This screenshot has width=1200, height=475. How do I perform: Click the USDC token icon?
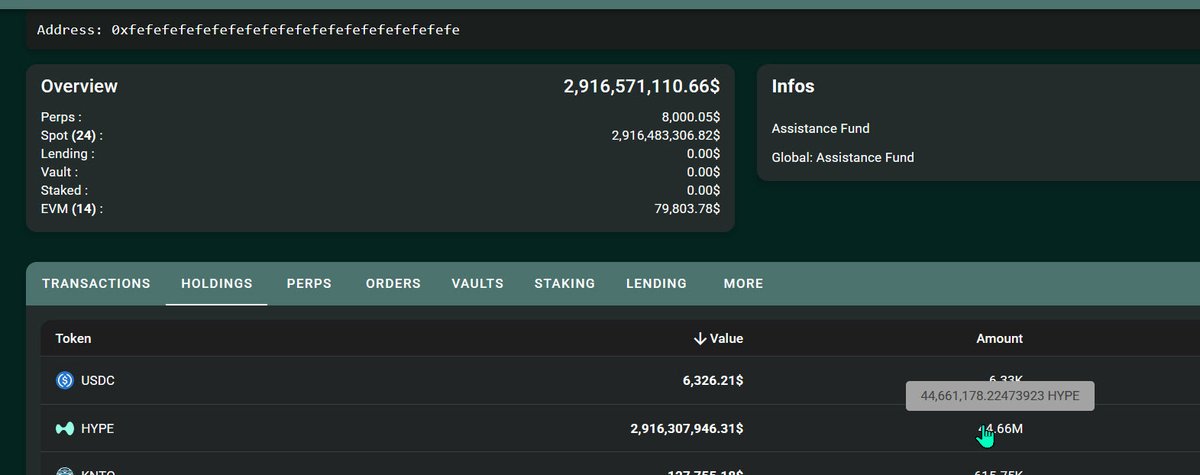tap(65, 380)
